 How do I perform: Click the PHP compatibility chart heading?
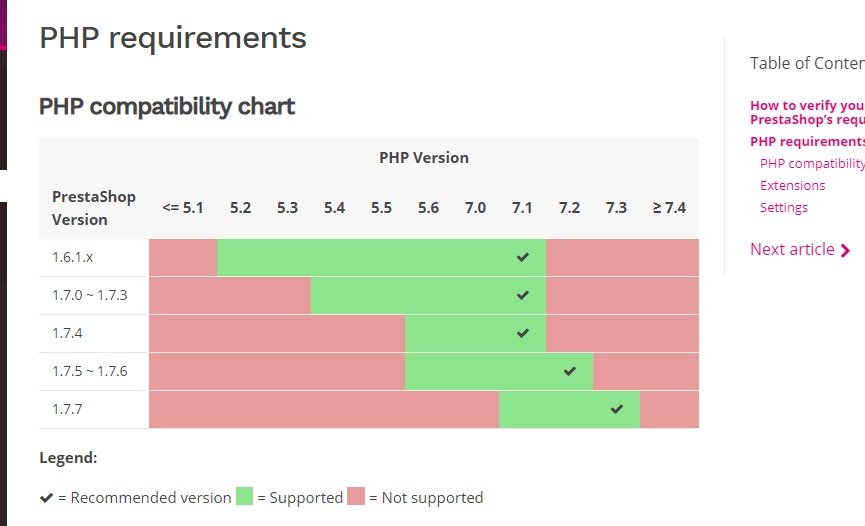coord(167,106)
